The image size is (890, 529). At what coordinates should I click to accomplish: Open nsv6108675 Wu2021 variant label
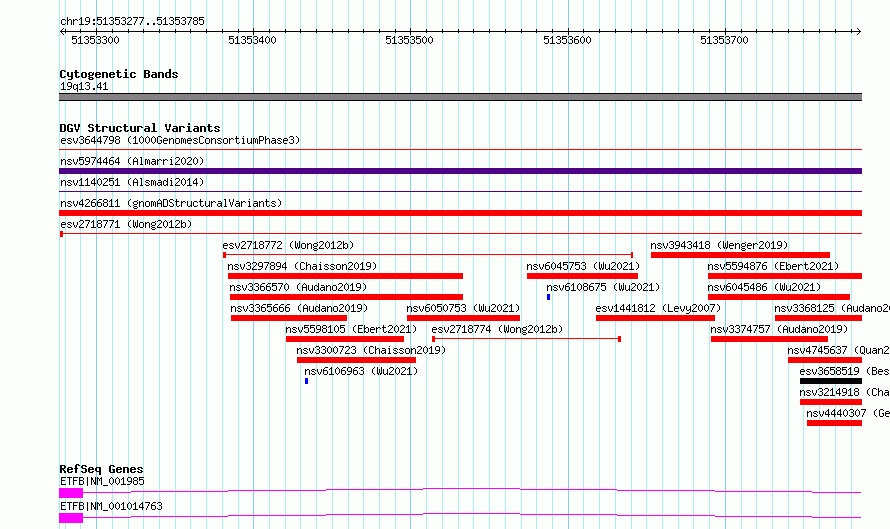(x=603, y=287)
